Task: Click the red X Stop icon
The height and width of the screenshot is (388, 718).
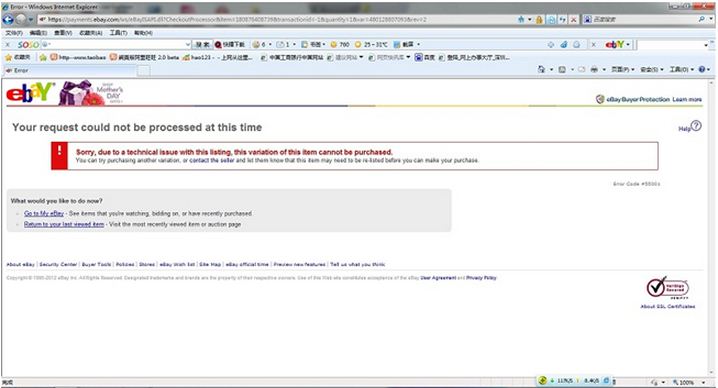Action: tap(573, 20)
